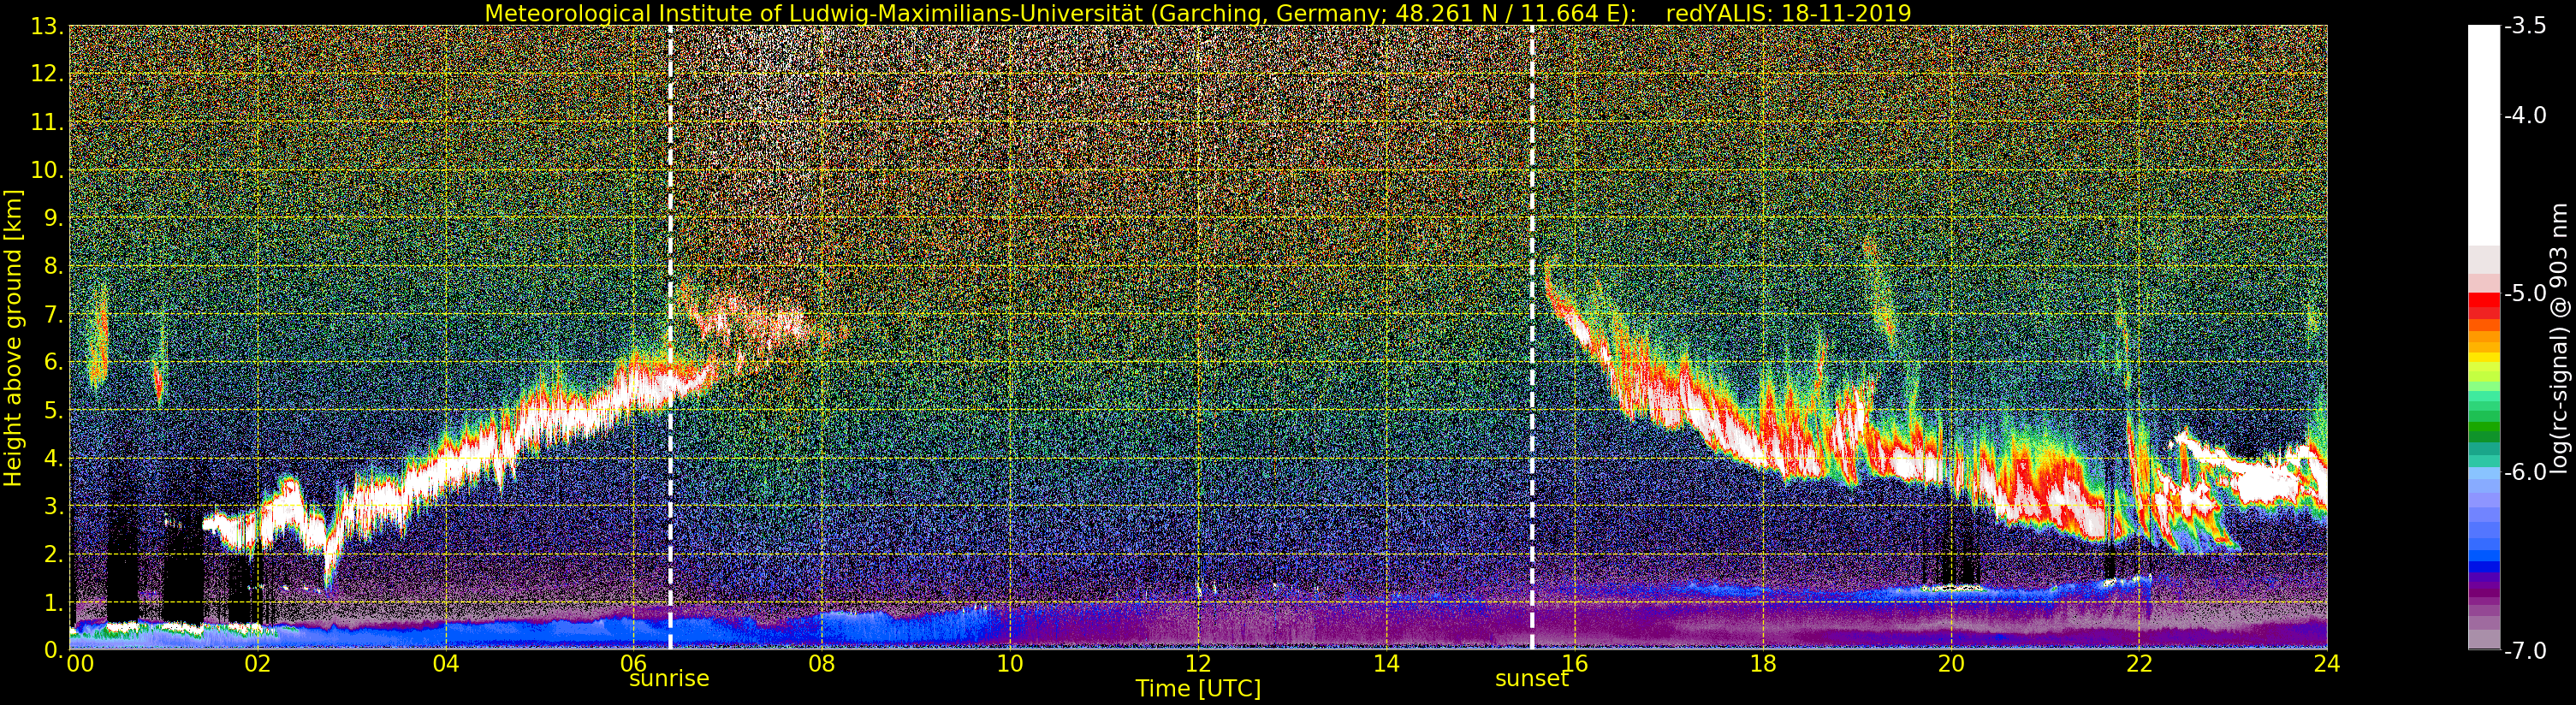Click the time axis tick label '20'
2576x705 pixels.
1951,664
